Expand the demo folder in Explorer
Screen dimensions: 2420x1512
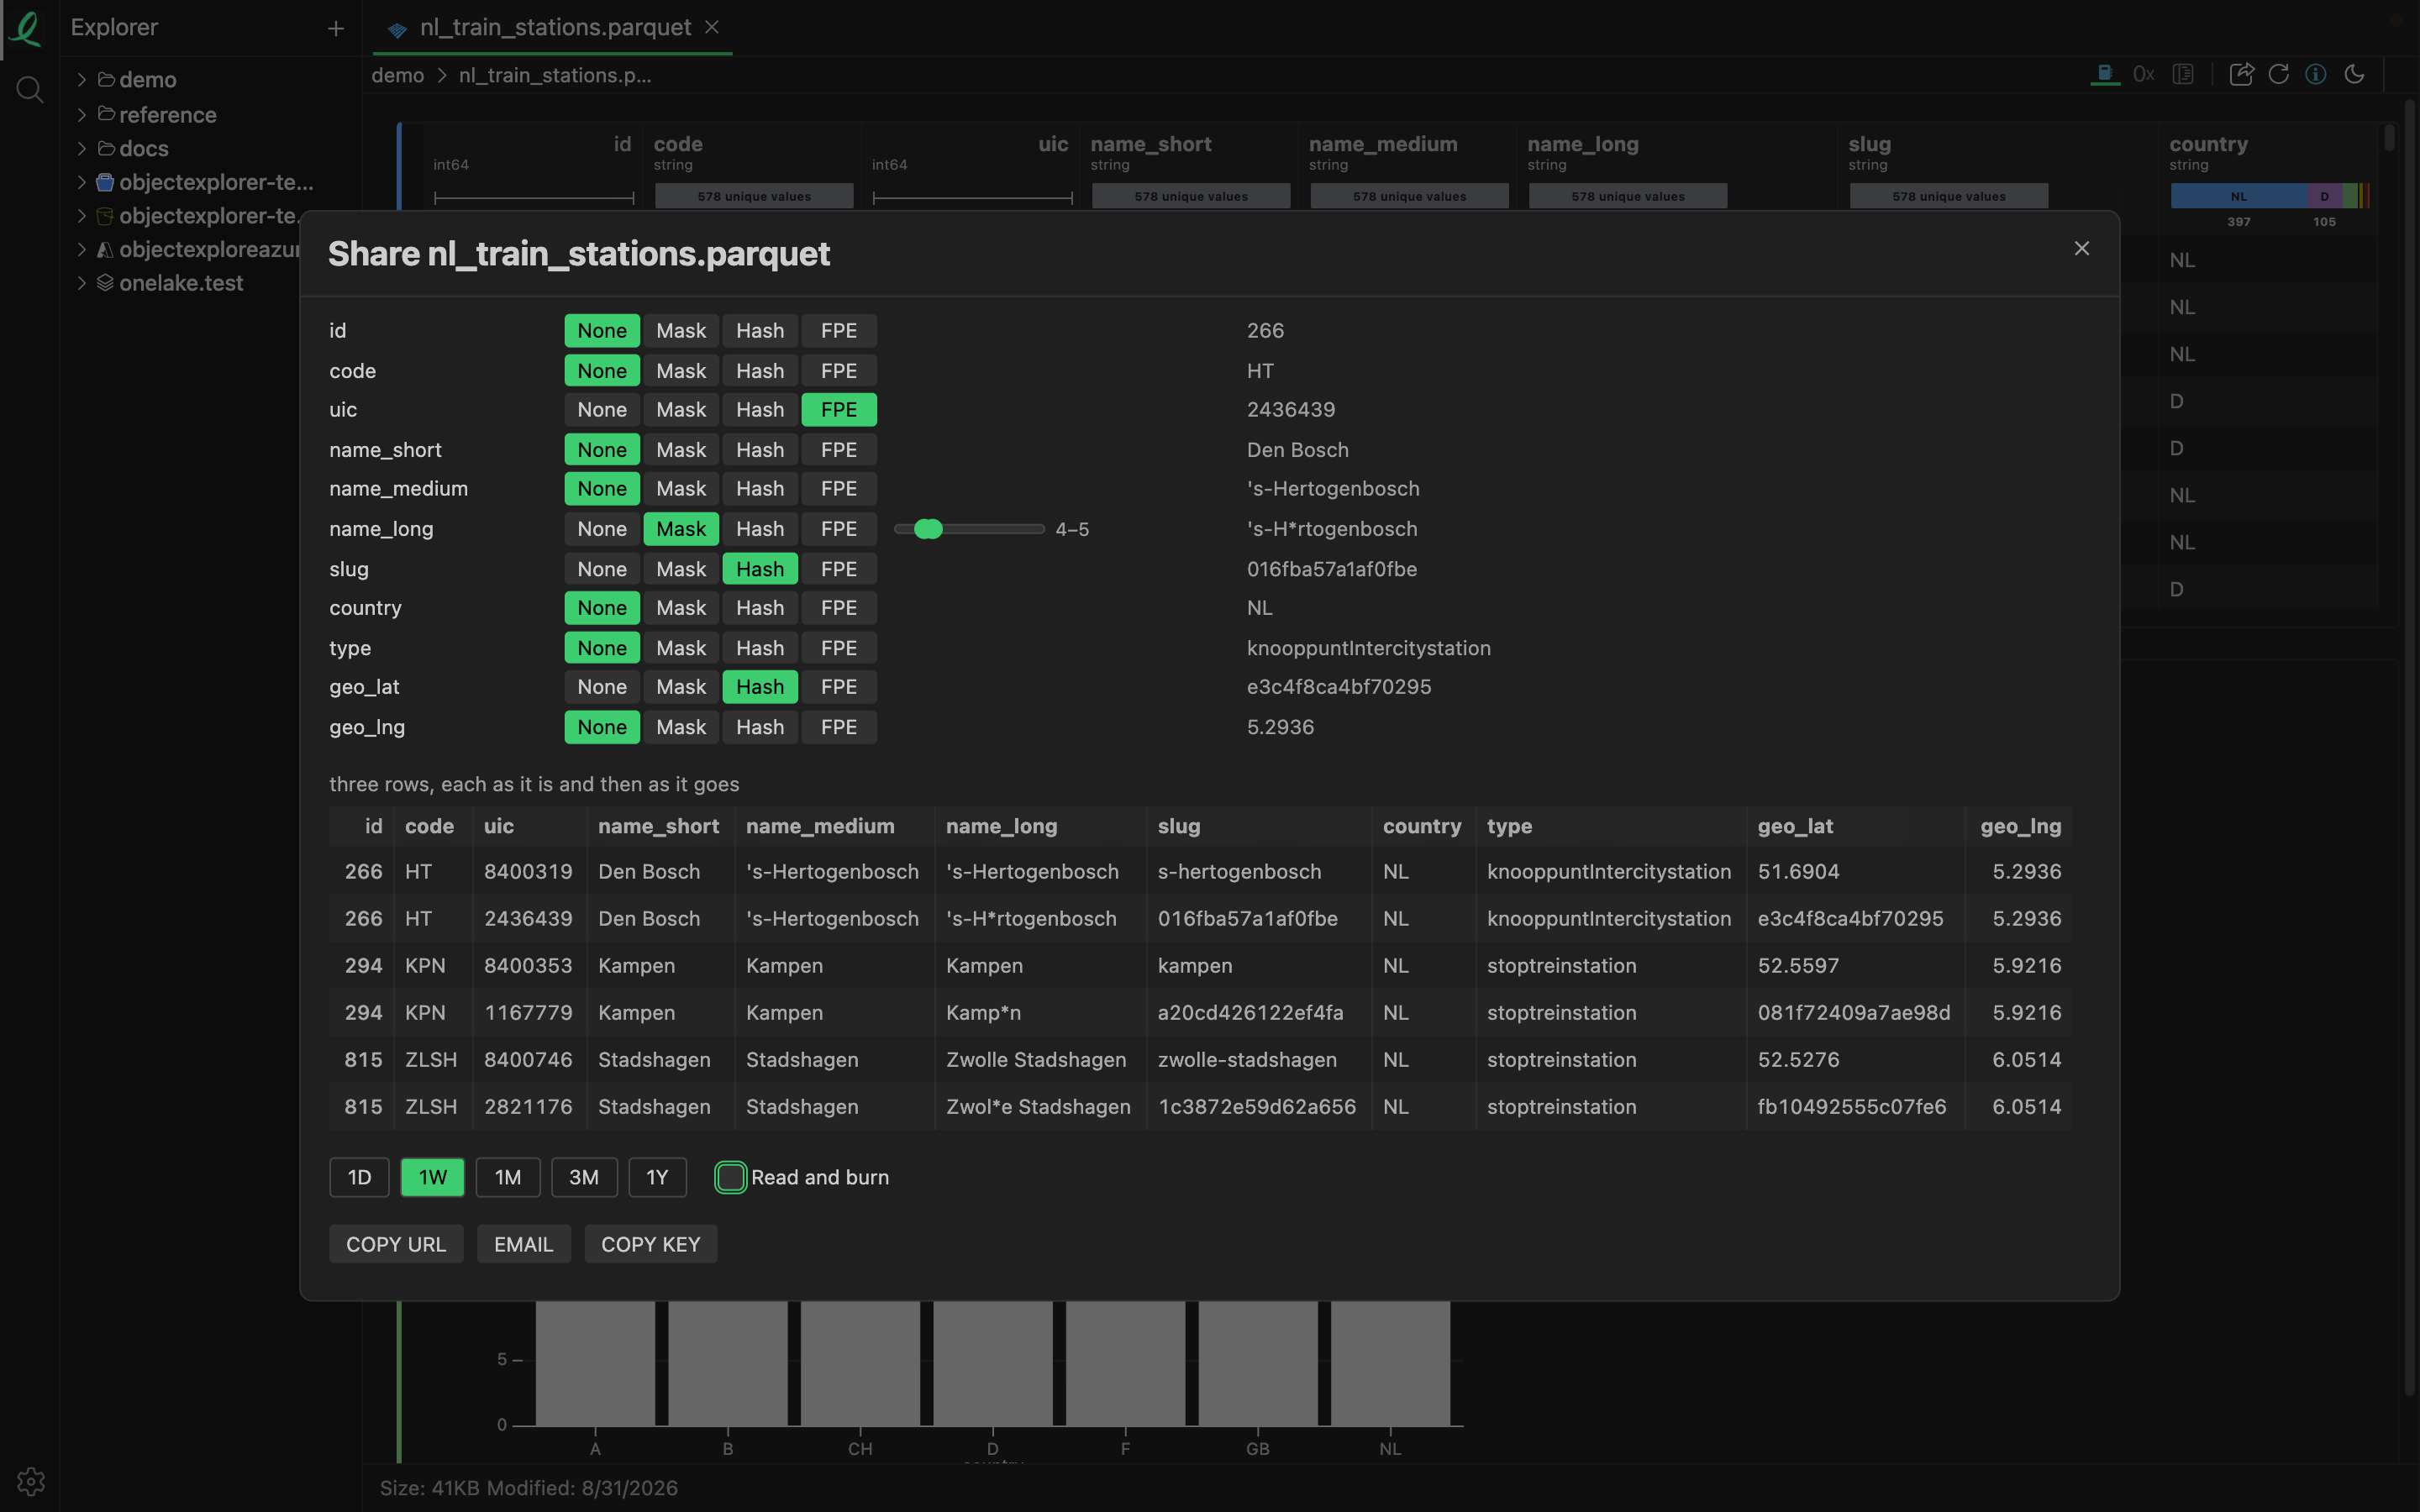pyautogui.click(x=82, y=80)
